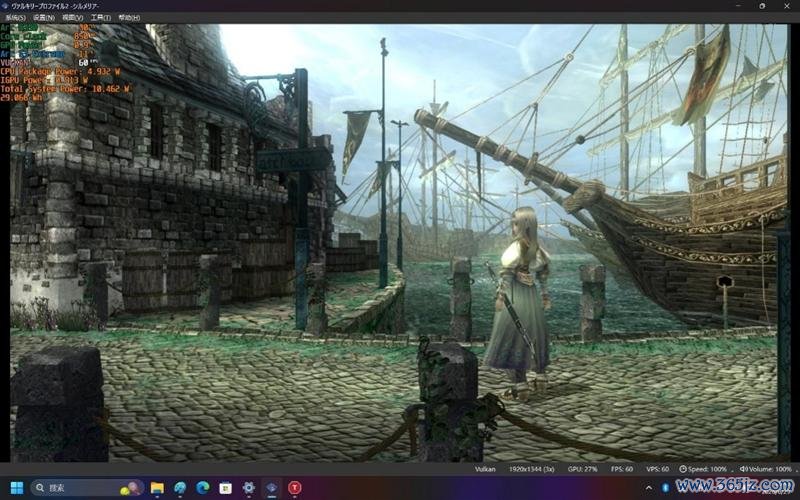Open Microsoft Store from the taskbar

pyautogui.click(x=226, y=488)
